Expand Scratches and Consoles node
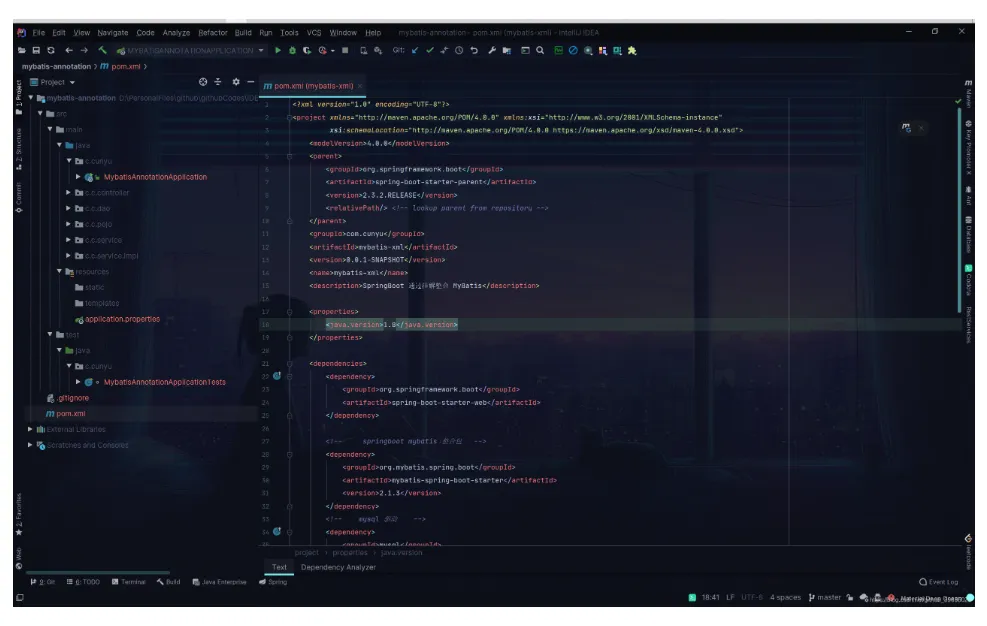The height and width of the screenshot is (626, 987). click(x=30, y=445)
